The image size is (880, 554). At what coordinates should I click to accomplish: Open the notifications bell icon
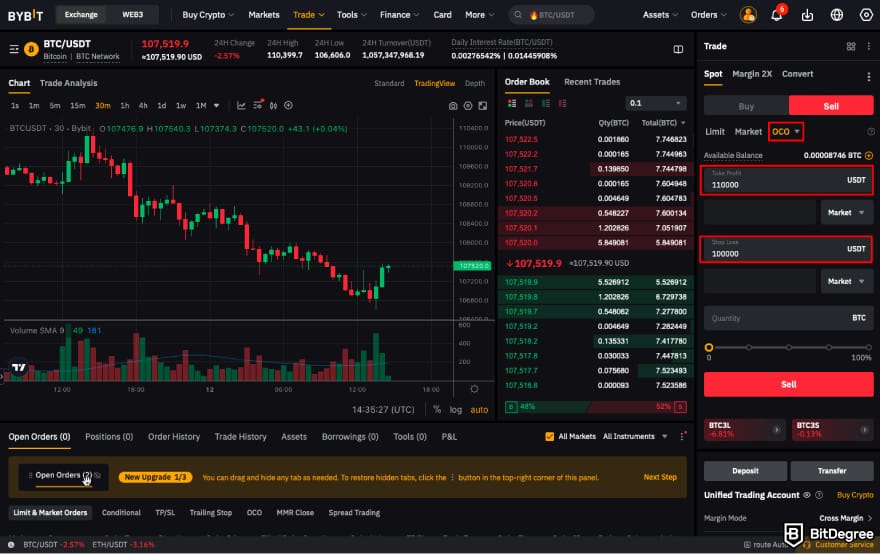(x=777, y=15)
